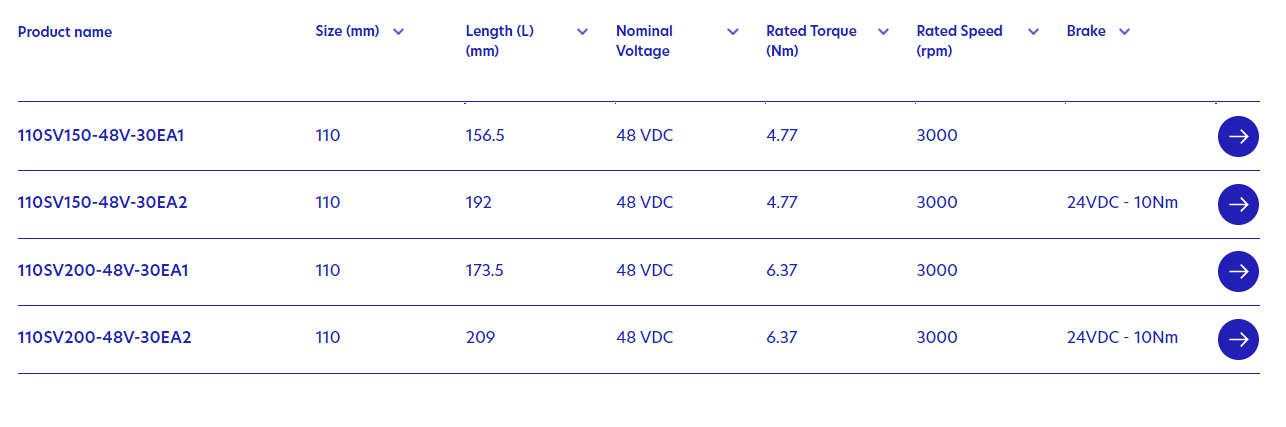Click the Nominal Voltage header label
This screenshot has width=1286, height=427.
click(644, 41)
